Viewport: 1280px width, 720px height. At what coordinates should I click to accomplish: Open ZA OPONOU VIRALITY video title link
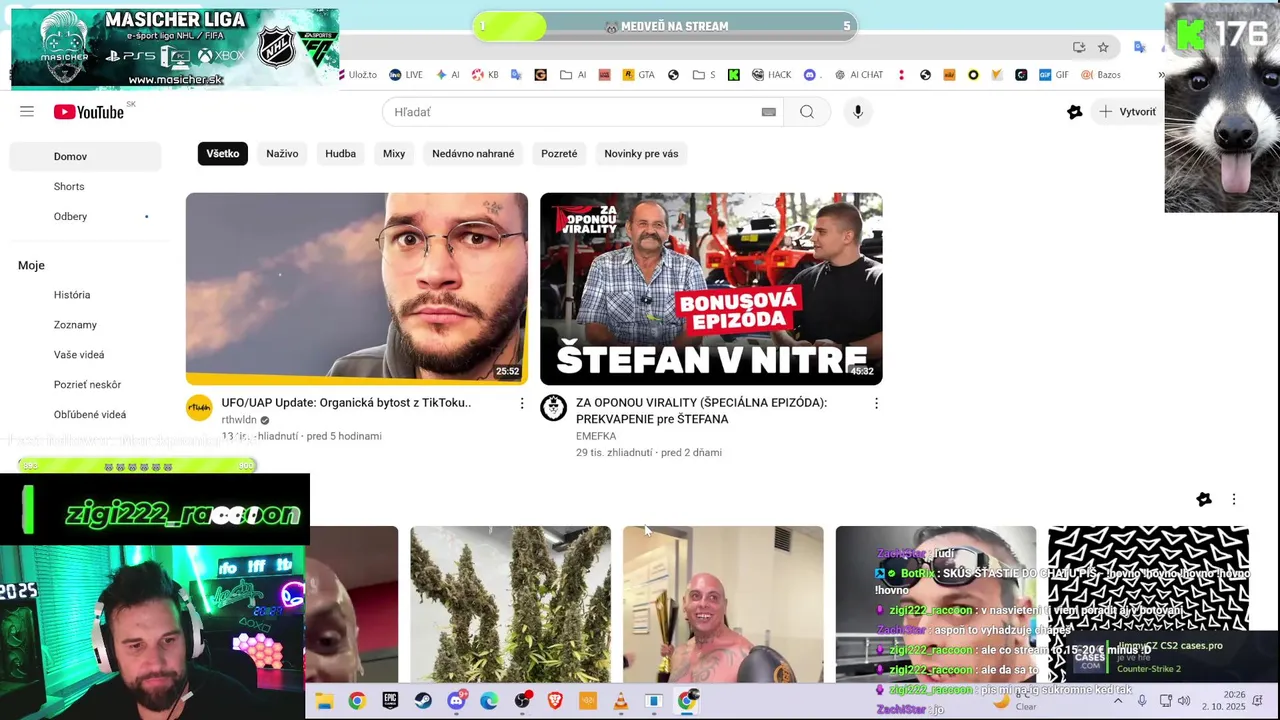pos(701,411)
